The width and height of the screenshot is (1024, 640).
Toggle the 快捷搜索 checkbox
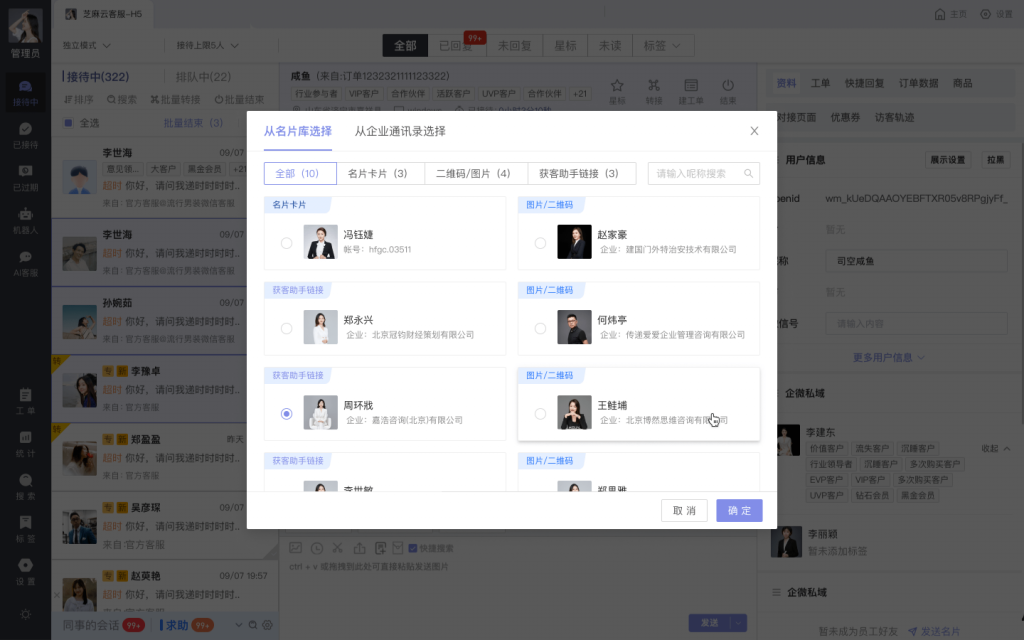[413, 548]
